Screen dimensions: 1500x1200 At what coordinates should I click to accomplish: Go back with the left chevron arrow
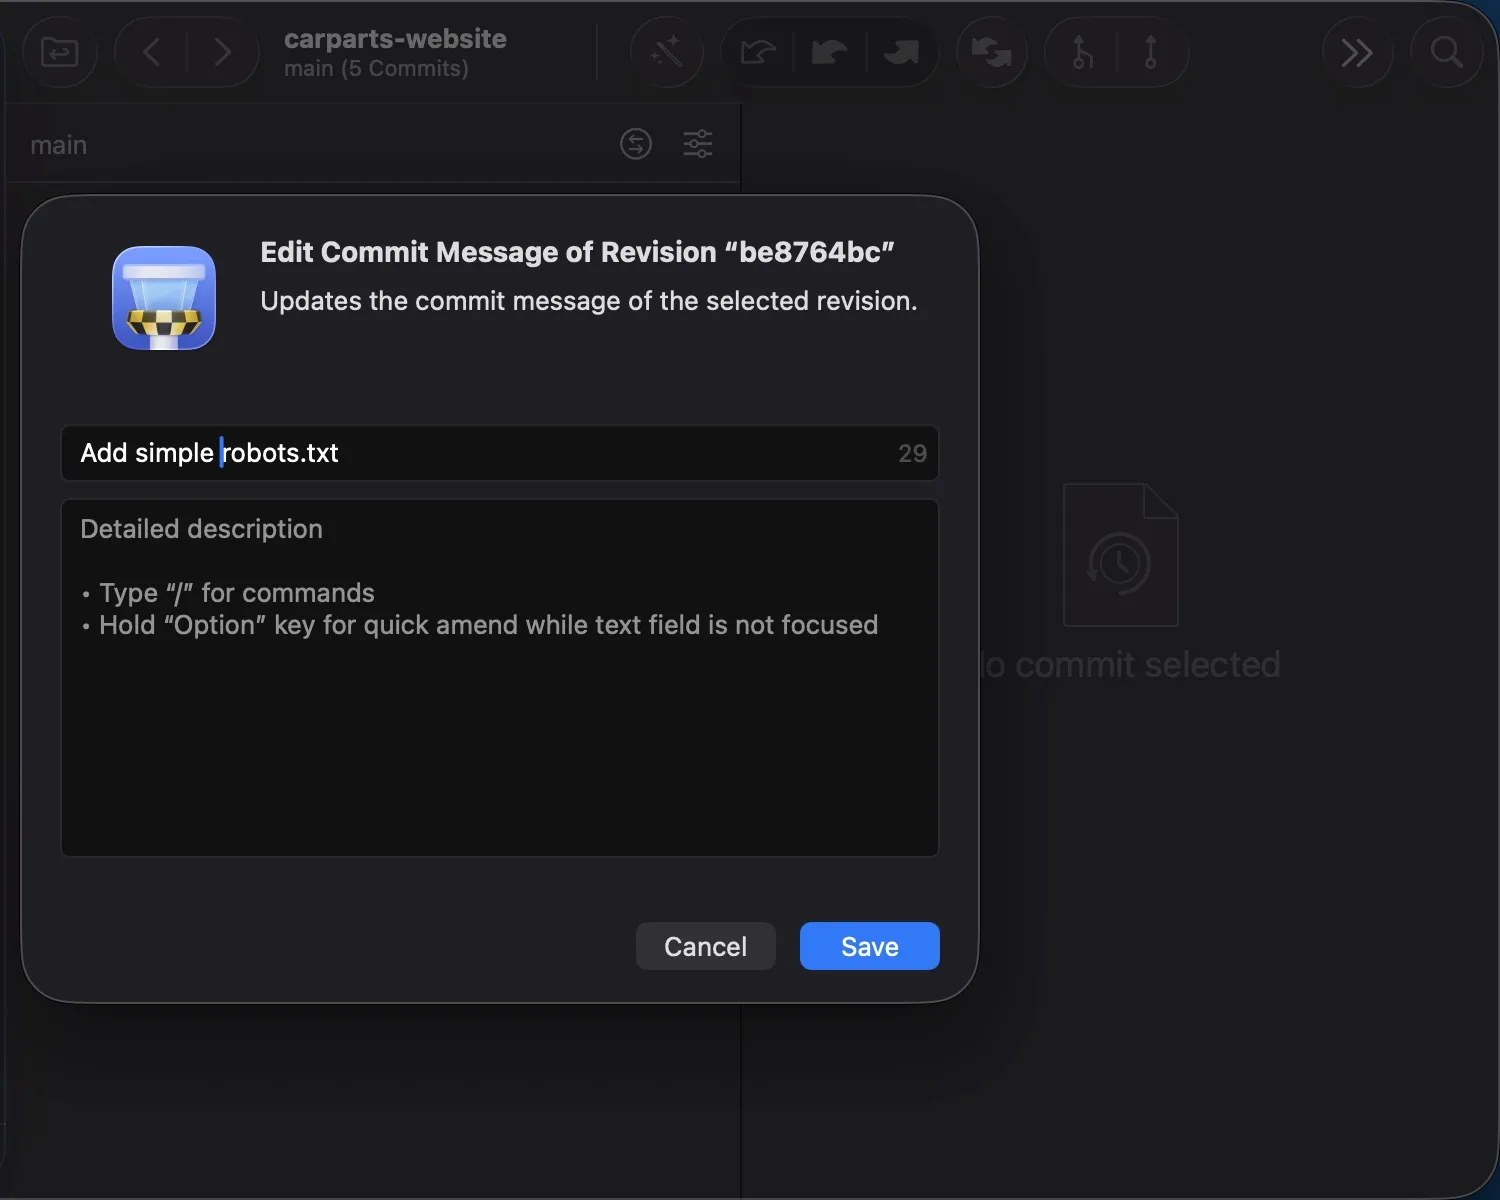pos(151,52)
